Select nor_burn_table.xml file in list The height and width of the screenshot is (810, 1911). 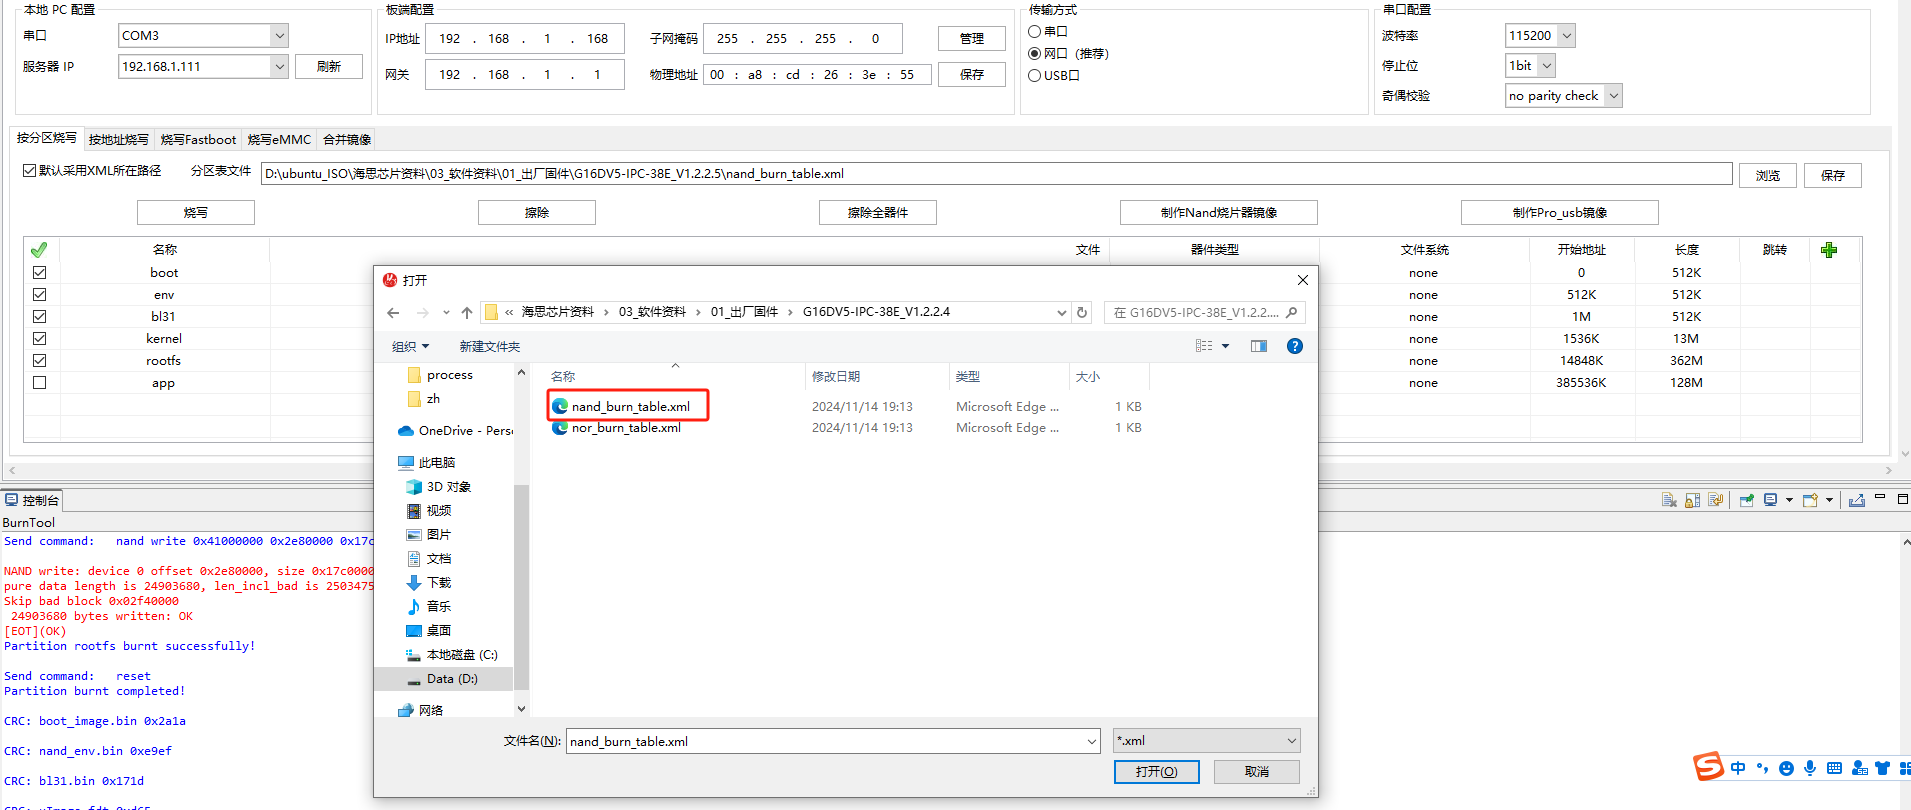[x=626, y=428]
